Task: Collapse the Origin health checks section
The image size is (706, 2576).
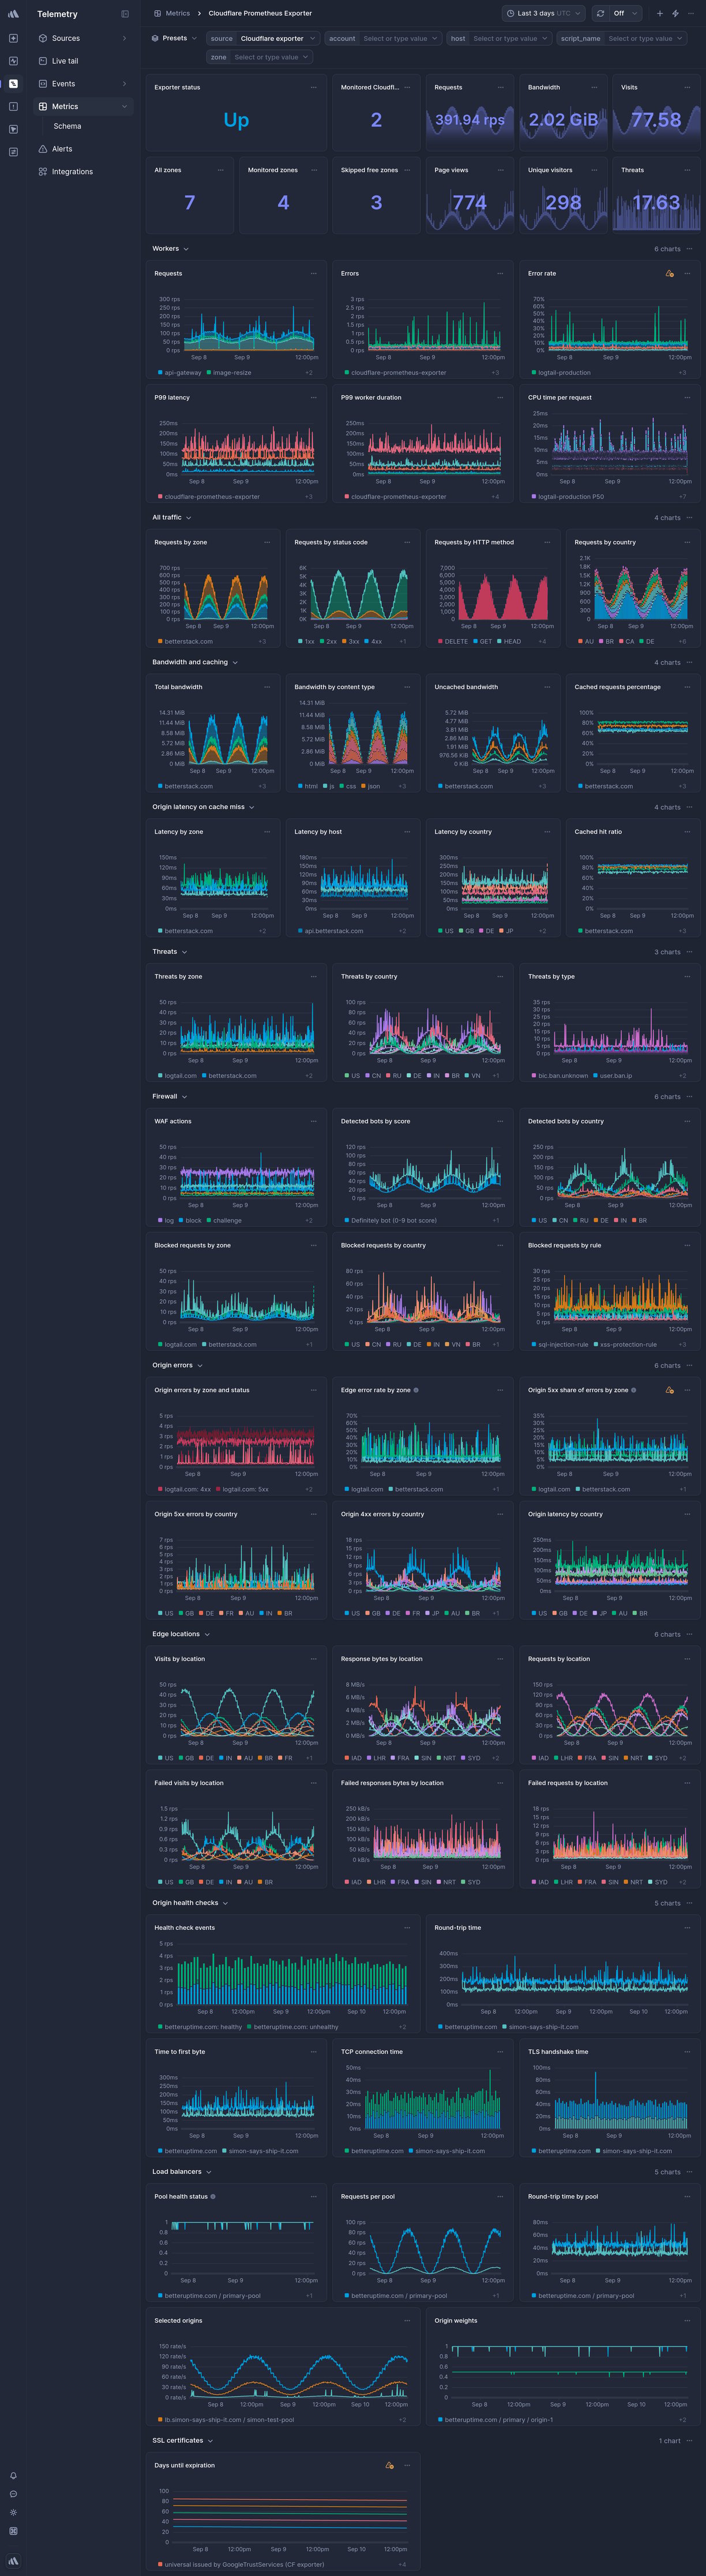Action: tap(190, 1902)
